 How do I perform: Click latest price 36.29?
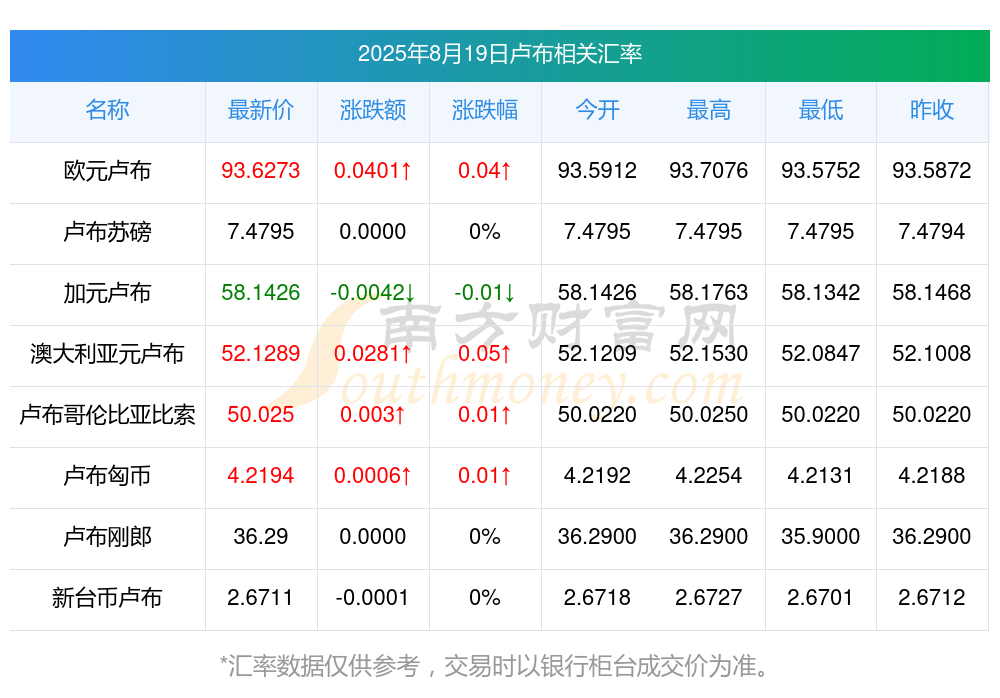coord(261,536)
